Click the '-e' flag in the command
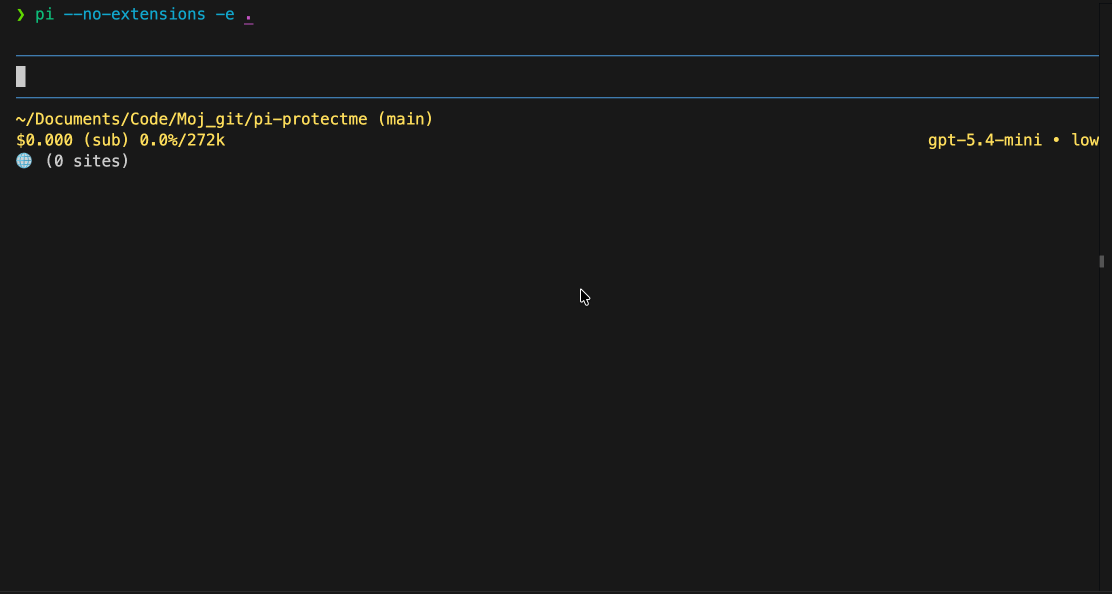The width and height of the screenshot is (1112, 594). point(225,14)
